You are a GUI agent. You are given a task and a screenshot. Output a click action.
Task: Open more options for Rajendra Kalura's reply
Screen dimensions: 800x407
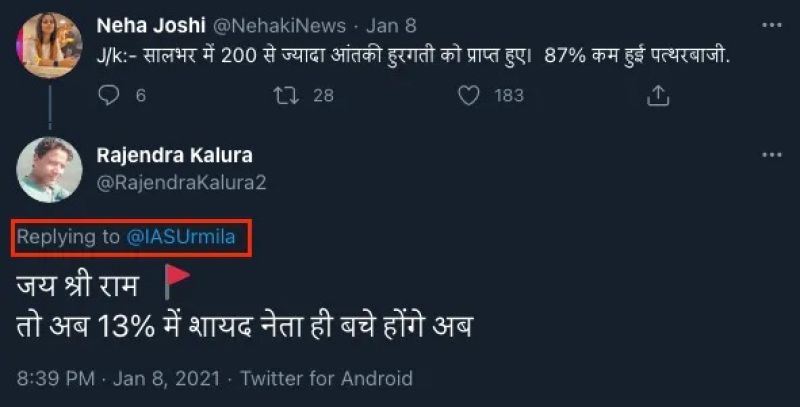[x=771, y=155]
